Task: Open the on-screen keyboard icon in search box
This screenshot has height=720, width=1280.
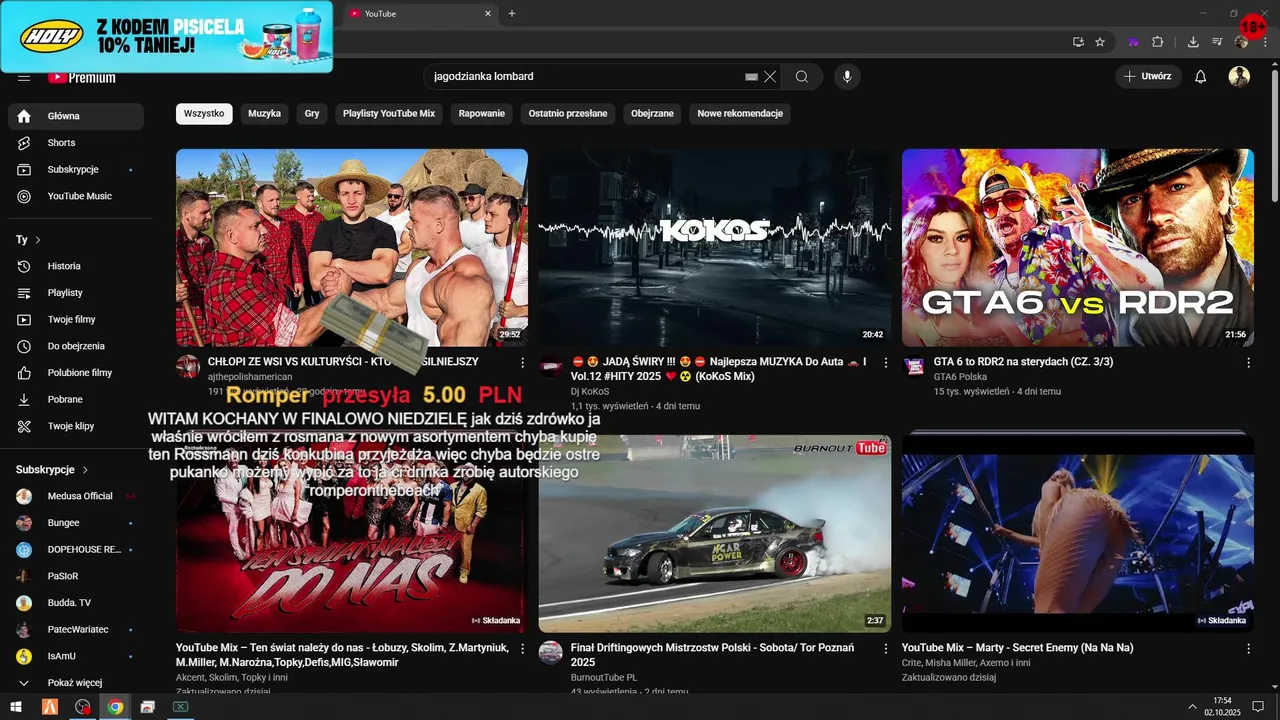Action: pyautogui.click(x=752, y=77)
